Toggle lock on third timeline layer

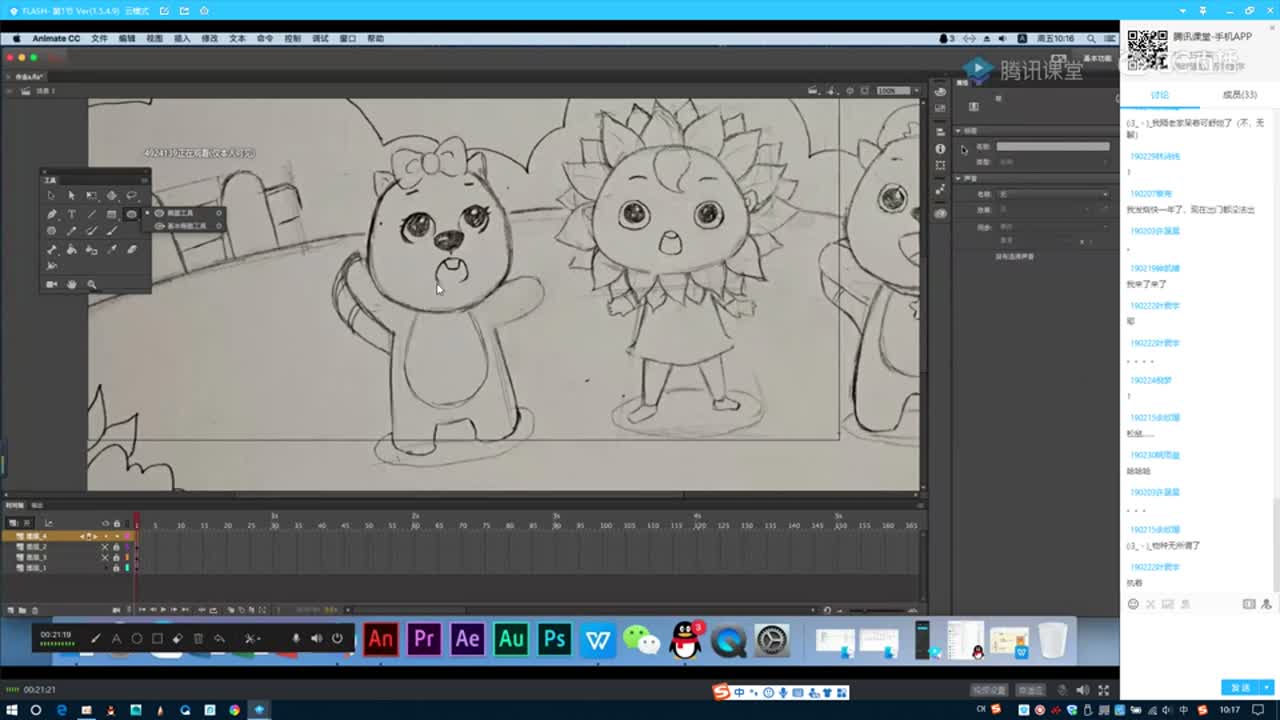coord(116,558)
